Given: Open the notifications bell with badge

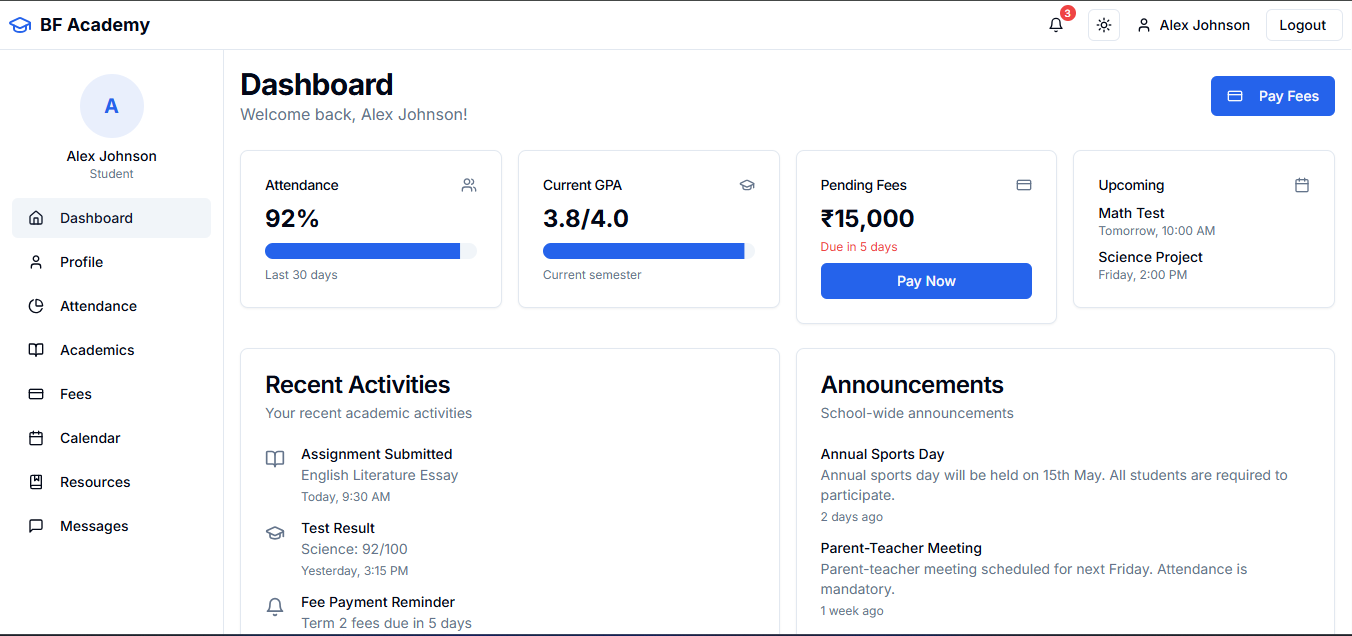Looking at the screenshot, I should click(1056, 25).
